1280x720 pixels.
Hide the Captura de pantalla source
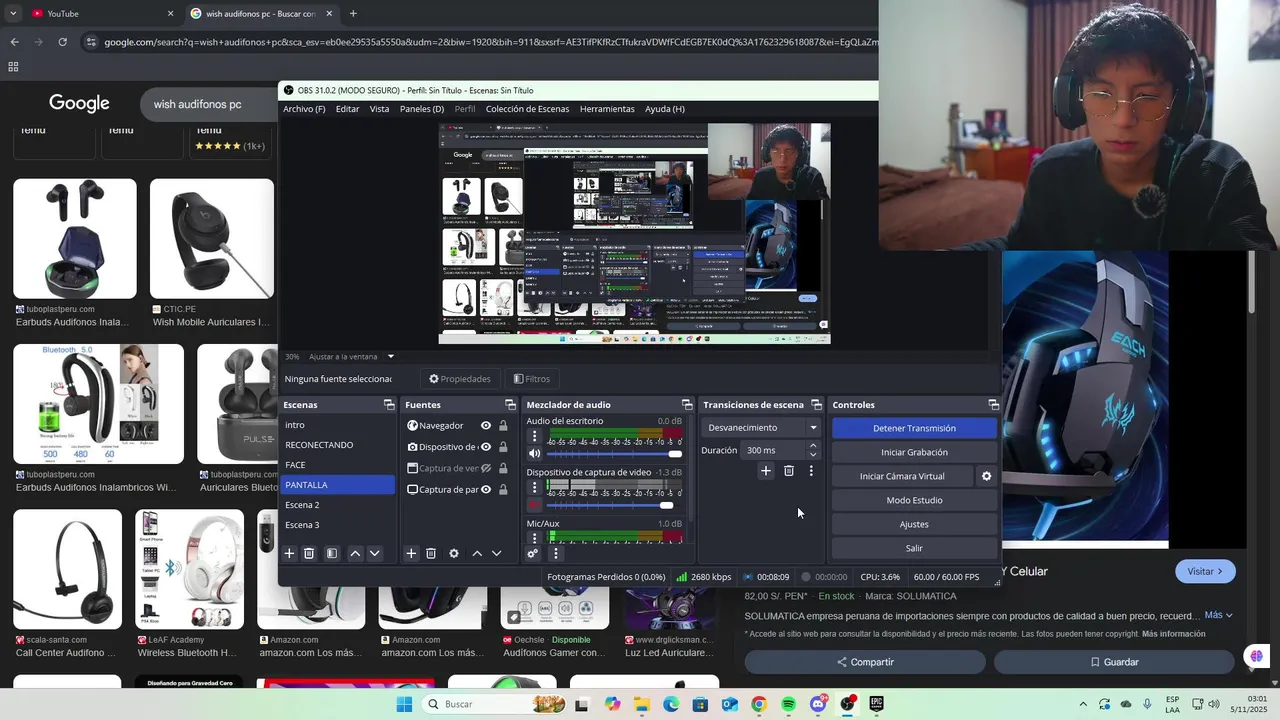point(486,489)
